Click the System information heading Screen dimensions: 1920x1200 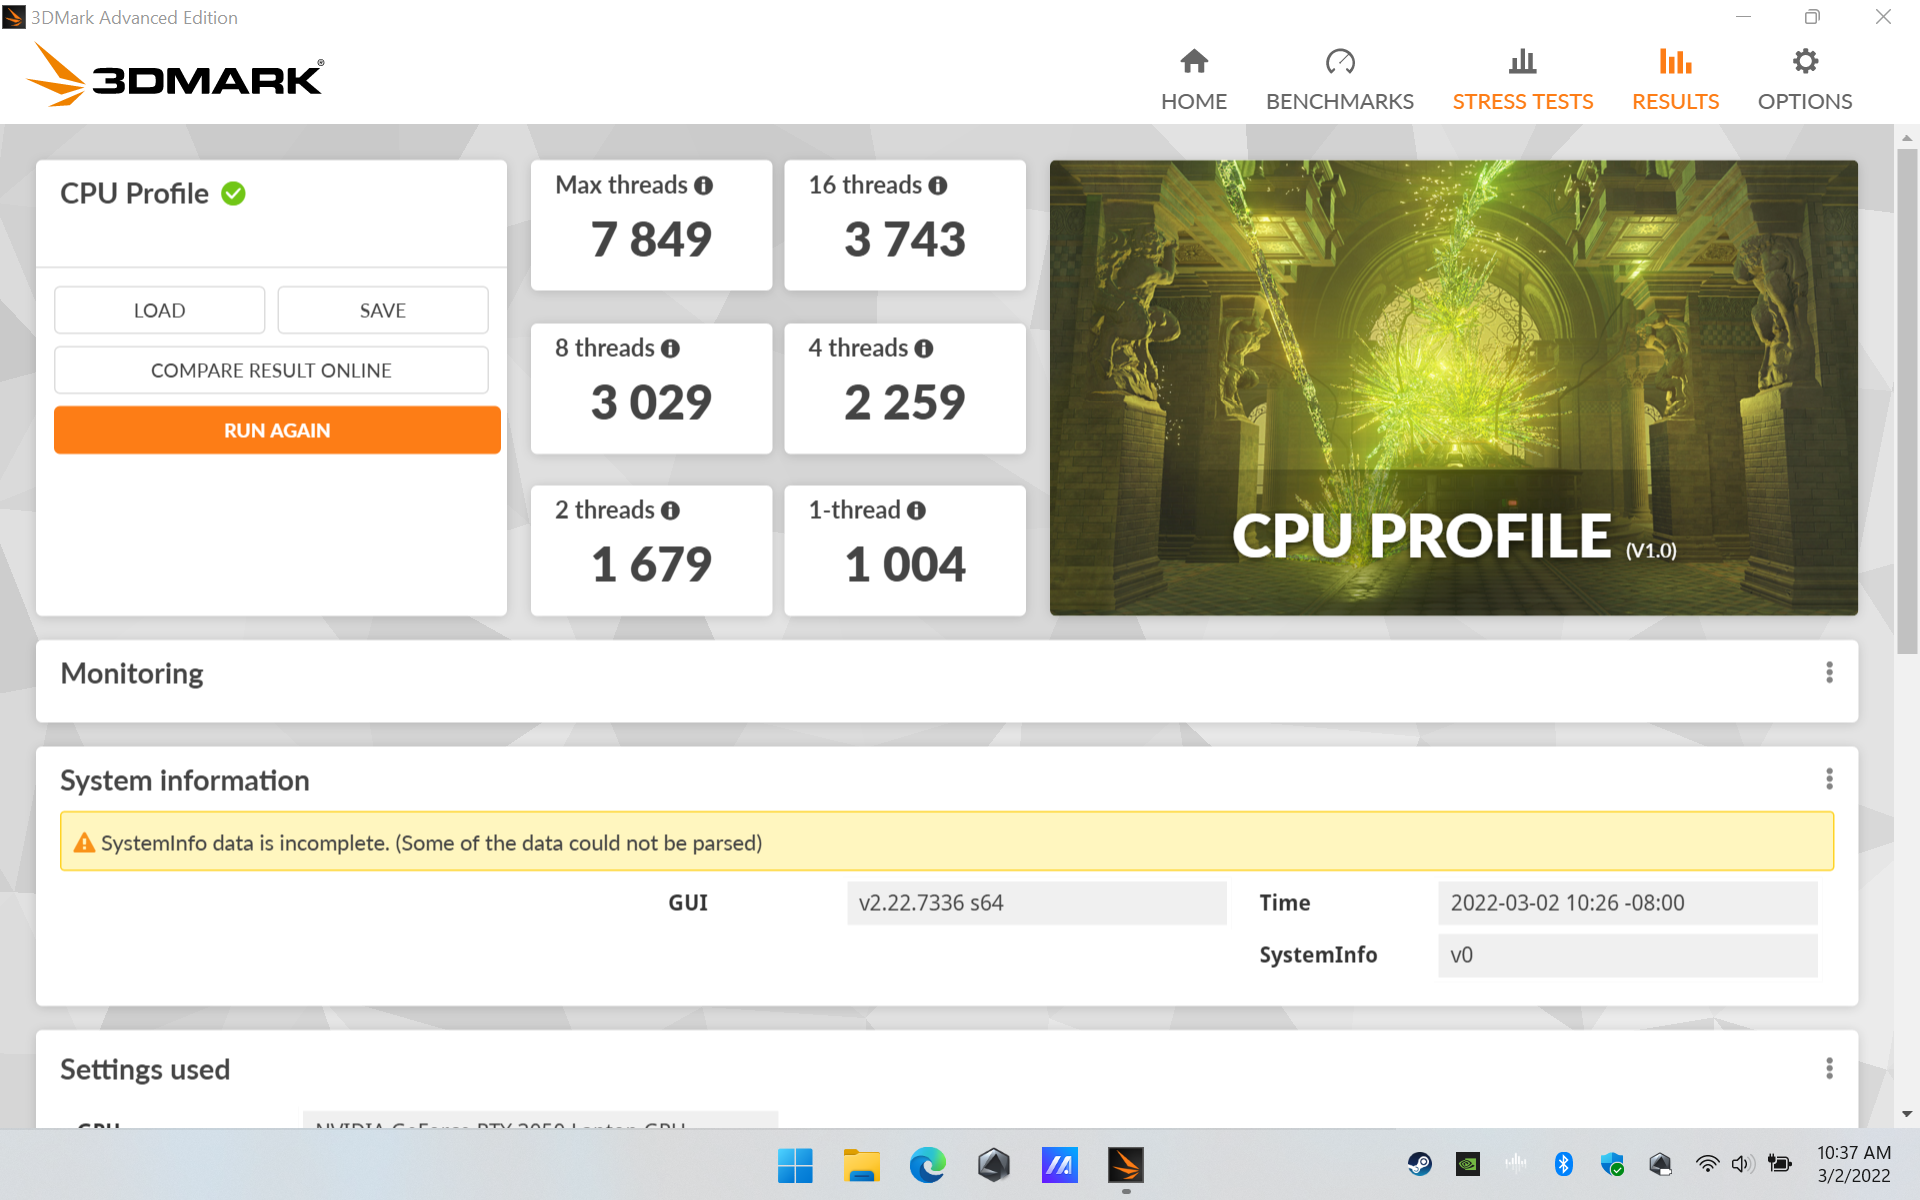[x=185, y=781]
